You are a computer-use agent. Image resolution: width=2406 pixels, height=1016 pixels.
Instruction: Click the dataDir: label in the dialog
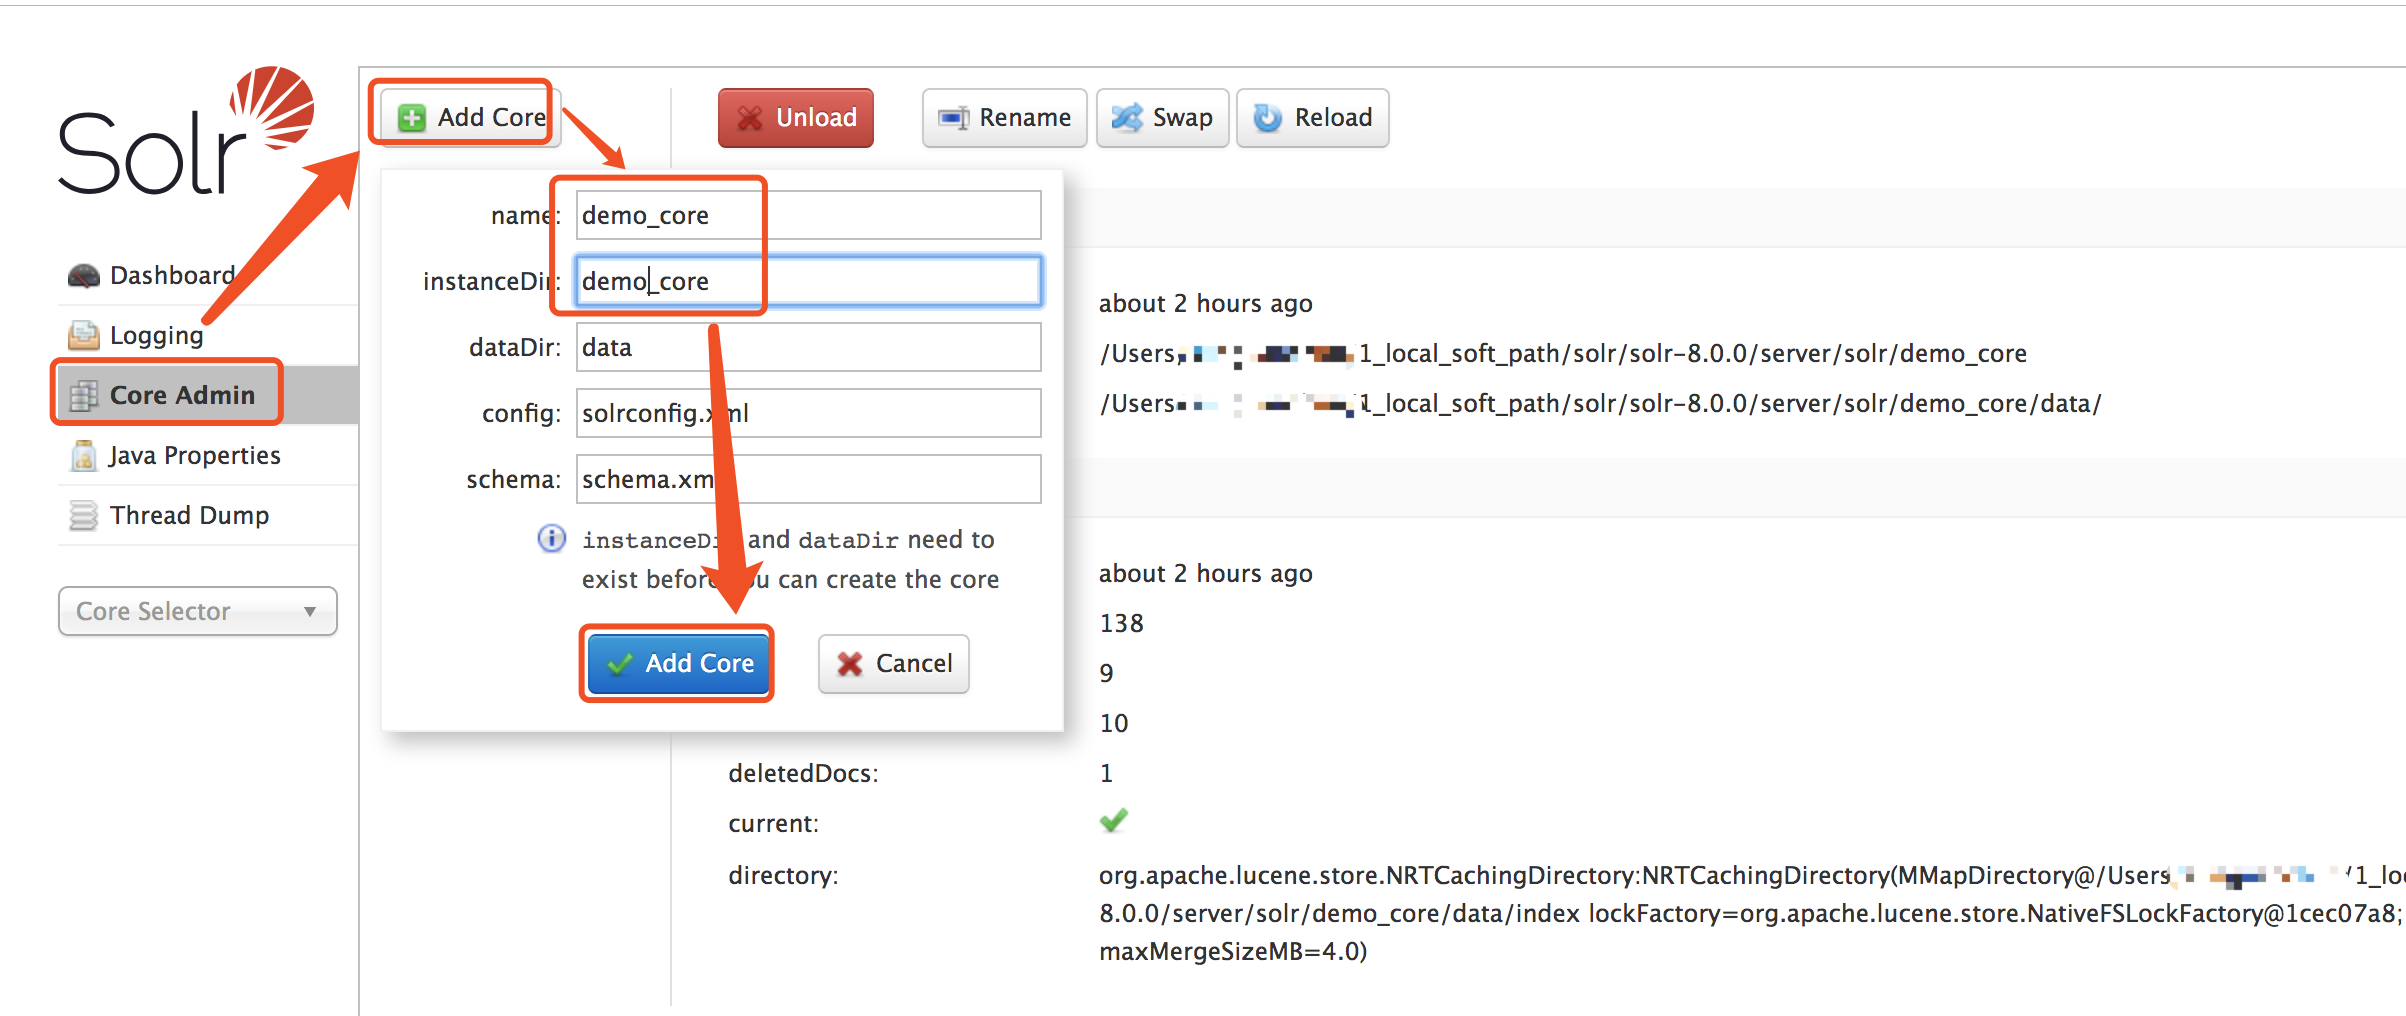[515, 347]
